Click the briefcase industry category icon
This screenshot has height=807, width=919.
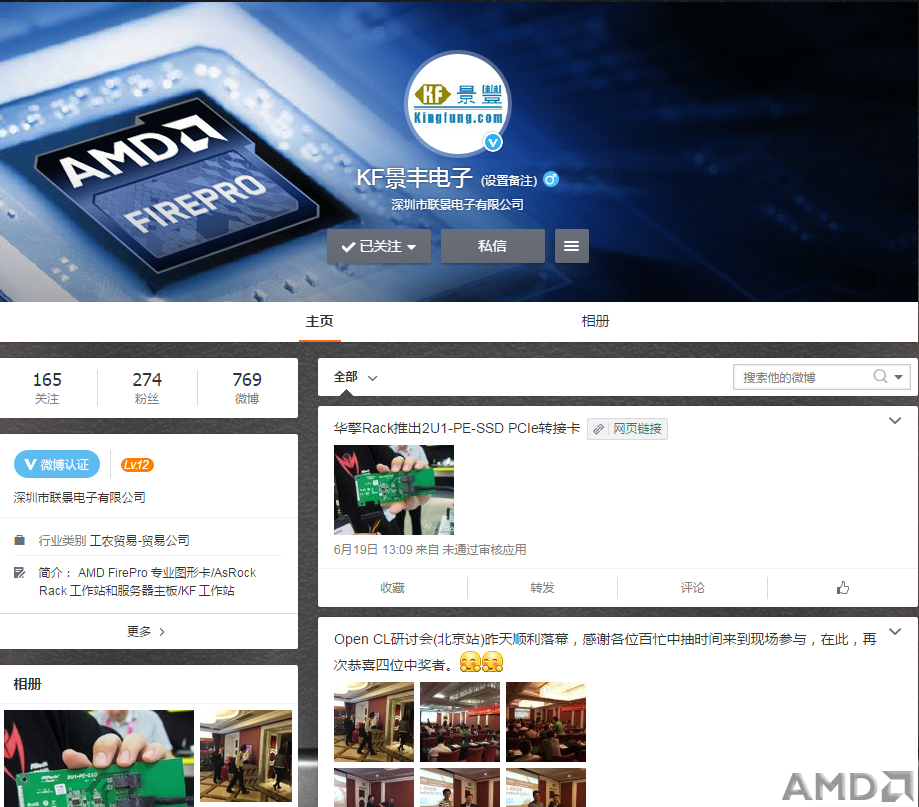(x=19, y=540)
